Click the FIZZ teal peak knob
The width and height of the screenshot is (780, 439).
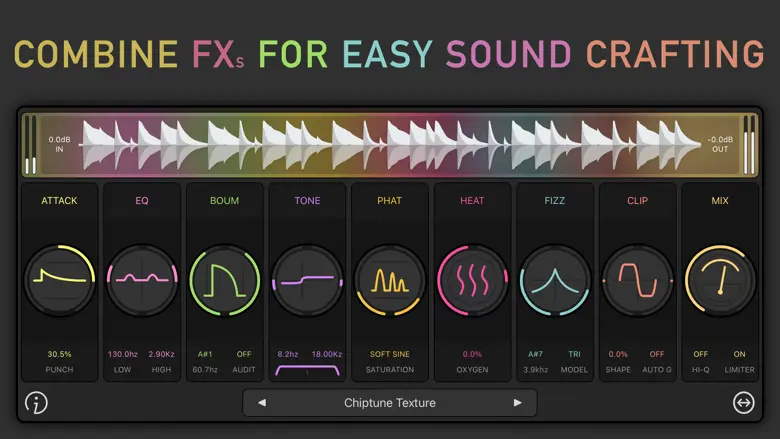point(555,280)
